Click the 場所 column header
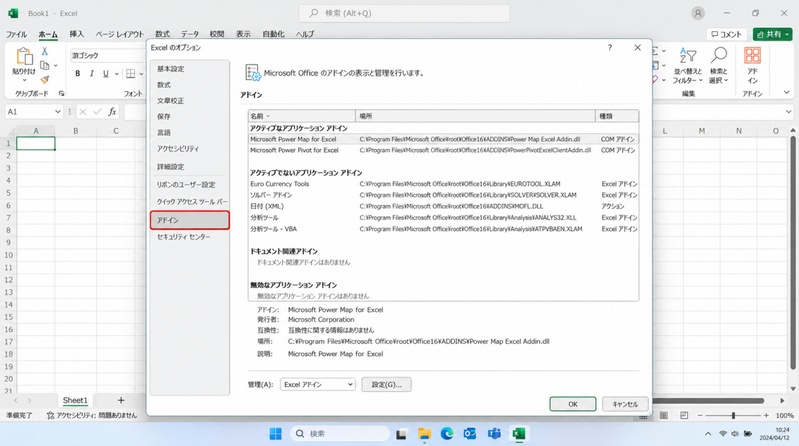Screen dimensions: 799x446 475,116
